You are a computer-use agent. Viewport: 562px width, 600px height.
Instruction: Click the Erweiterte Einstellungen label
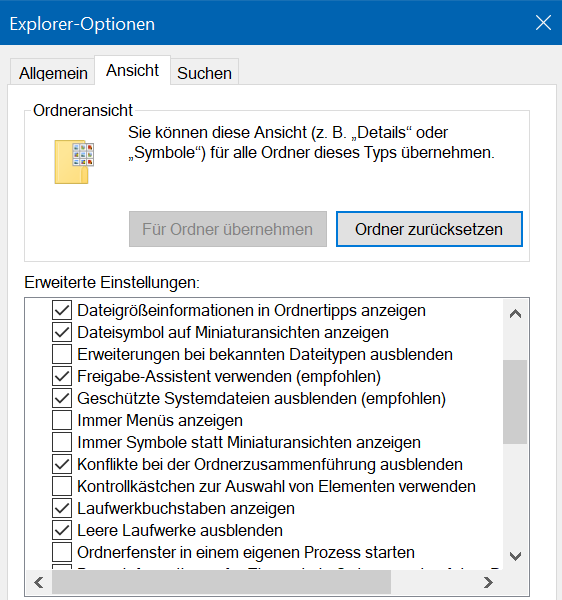[112, 282]
